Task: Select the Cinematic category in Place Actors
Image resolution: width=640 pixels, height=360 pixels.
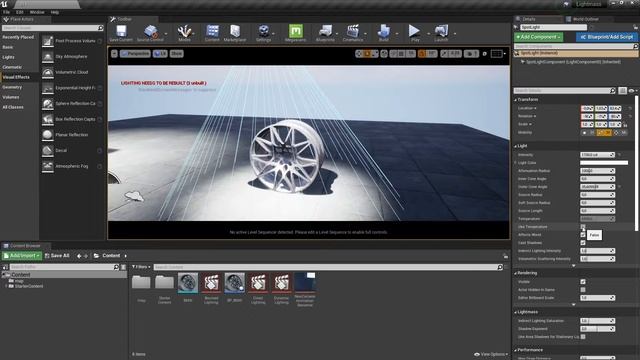Action: click(12, 67)
